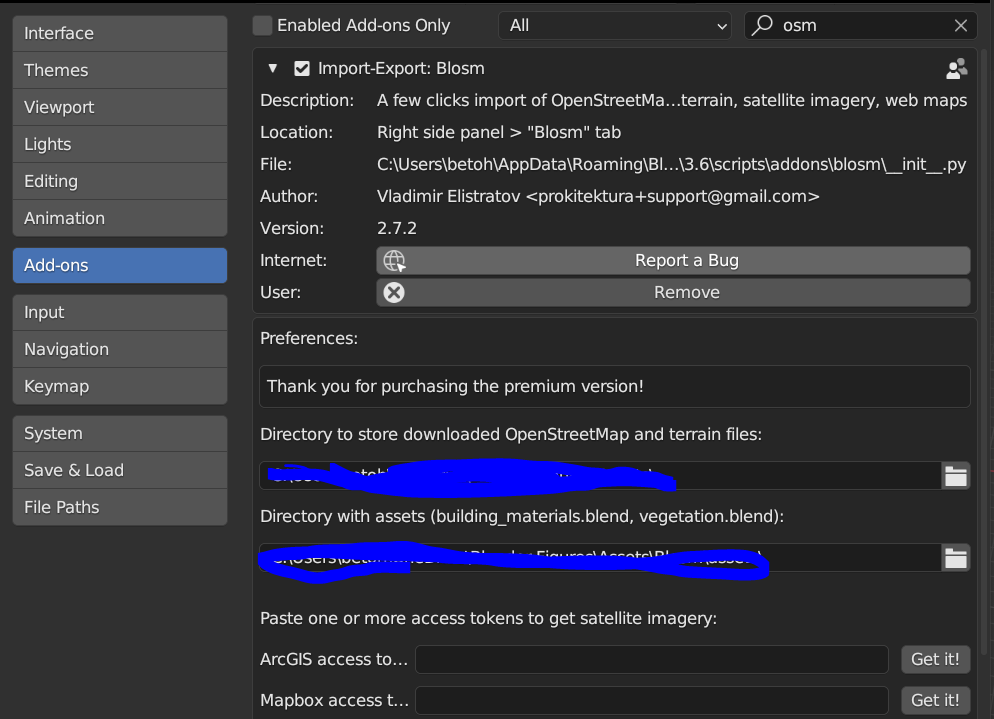Enable the Enabled Add-ons Only filter

261,24
